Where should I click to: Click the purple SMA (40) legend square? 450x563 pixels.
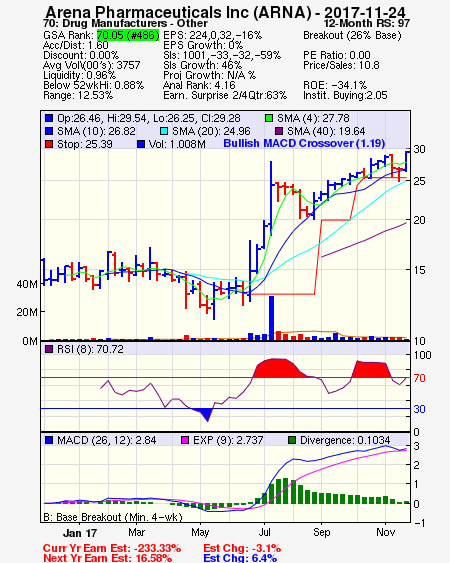click(279, 131)
